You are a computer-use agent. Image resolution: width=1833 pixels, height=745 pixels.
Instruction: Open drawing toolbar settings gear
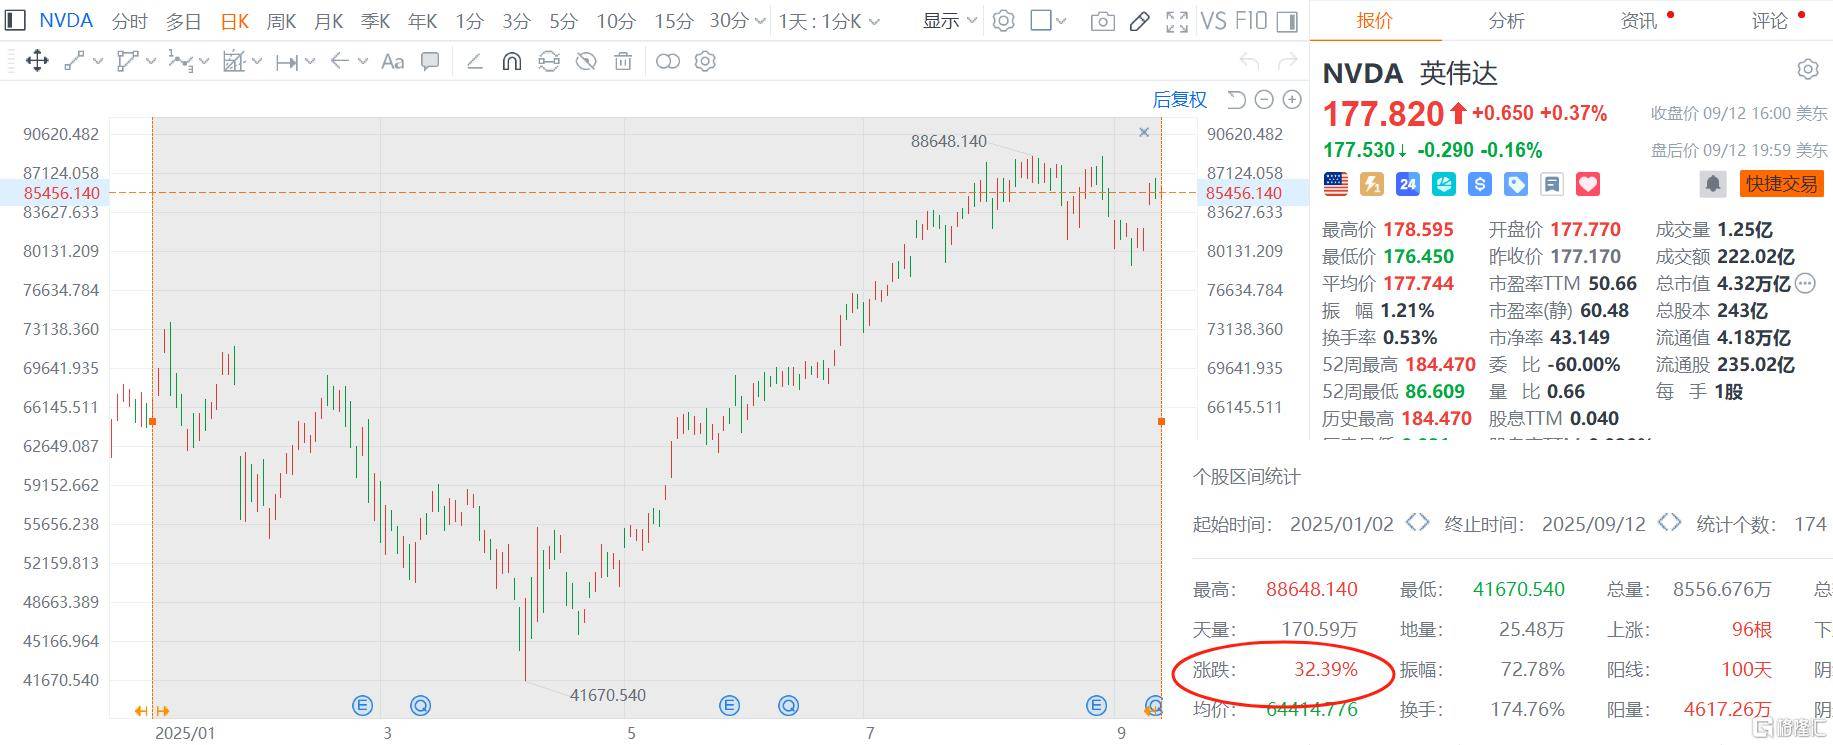click(x=705, y=62)
